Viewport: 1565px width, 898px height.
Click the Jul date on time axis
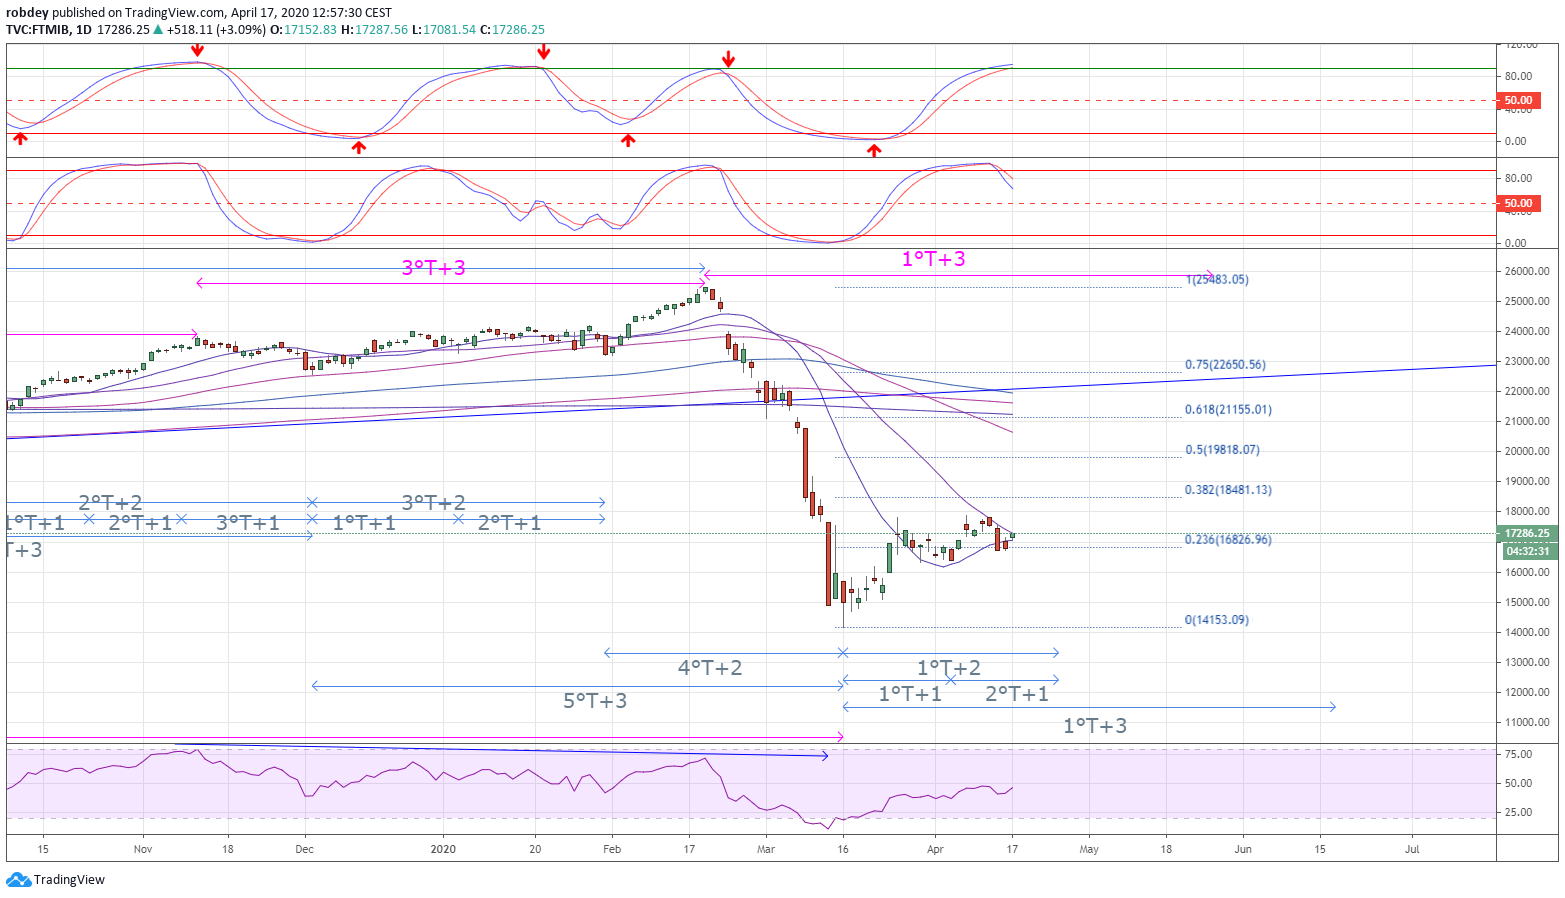(x=1412, y=849)
